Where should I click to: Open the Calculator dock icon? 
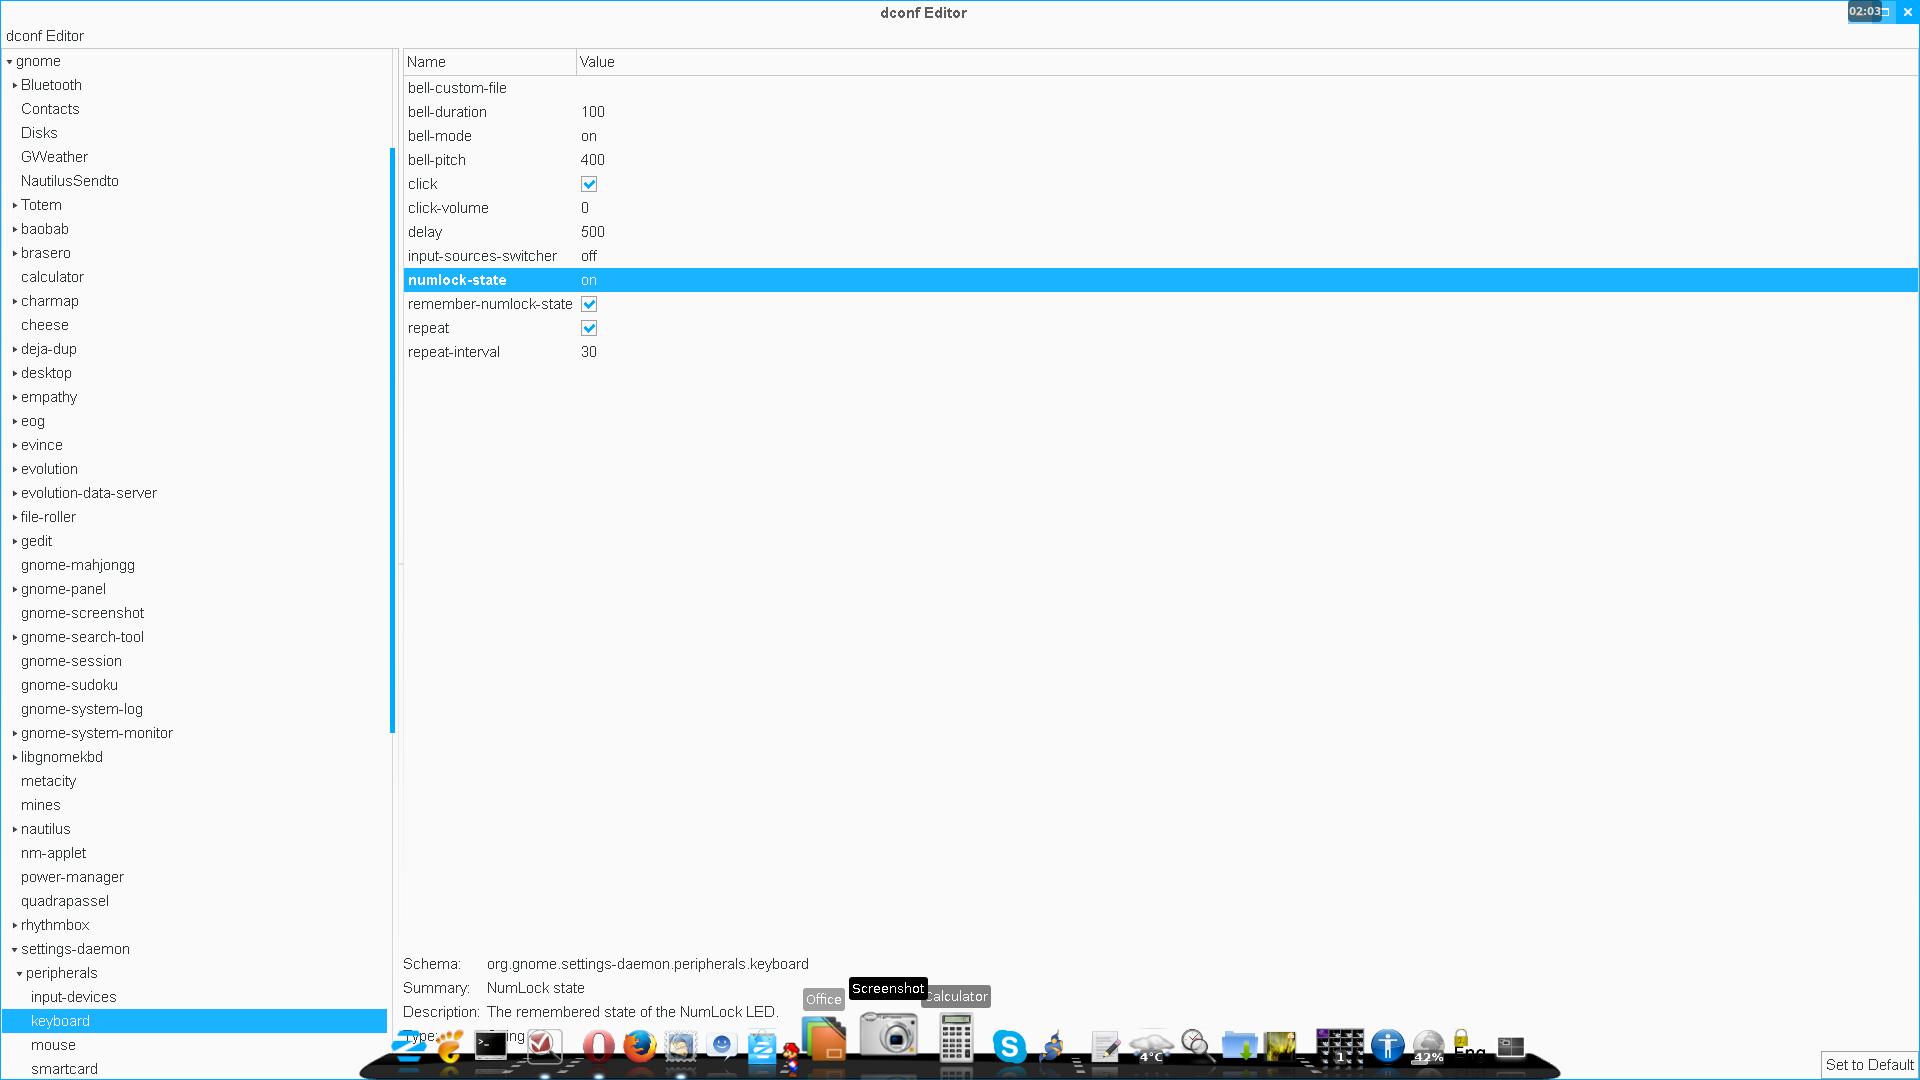[x=956, y=1037]
